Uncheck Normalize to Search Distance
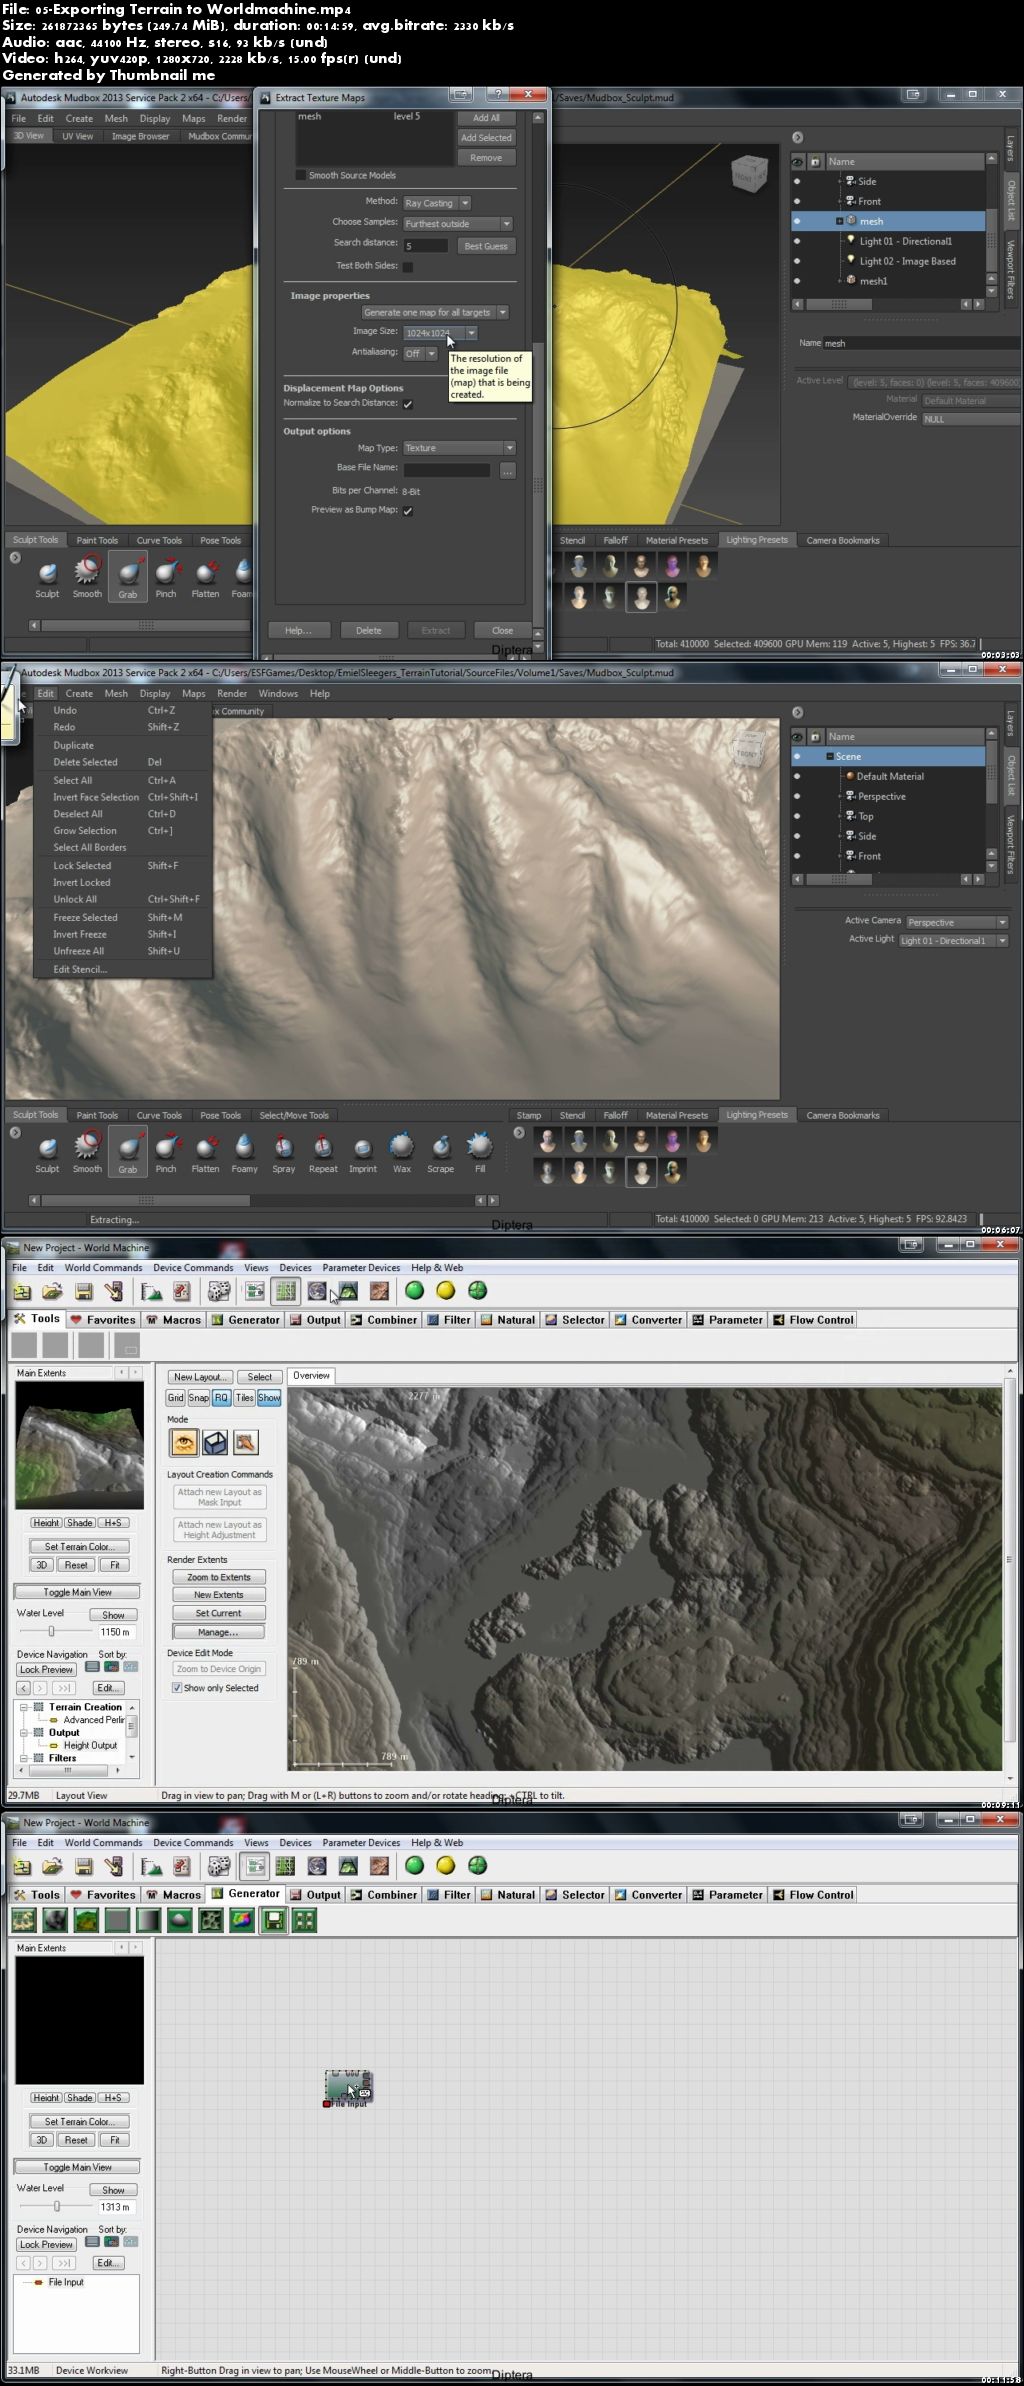 click(x=408, y=404)
